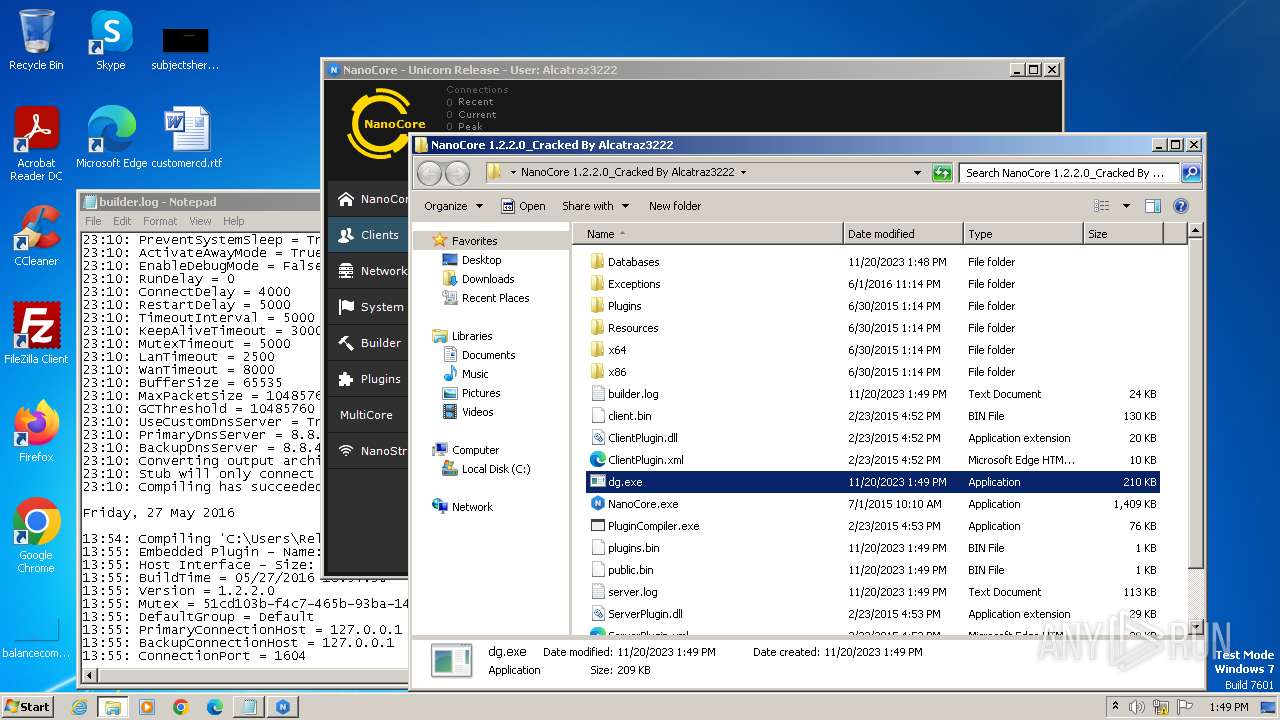Create a New folder
1280x720 pixels.
[x=675, y=206]
